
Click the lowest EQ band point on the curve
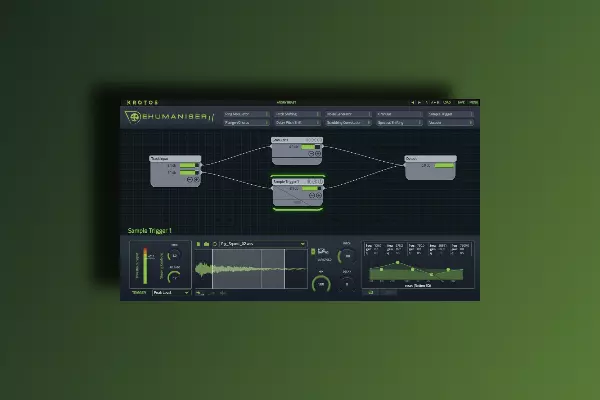(431, 275)
